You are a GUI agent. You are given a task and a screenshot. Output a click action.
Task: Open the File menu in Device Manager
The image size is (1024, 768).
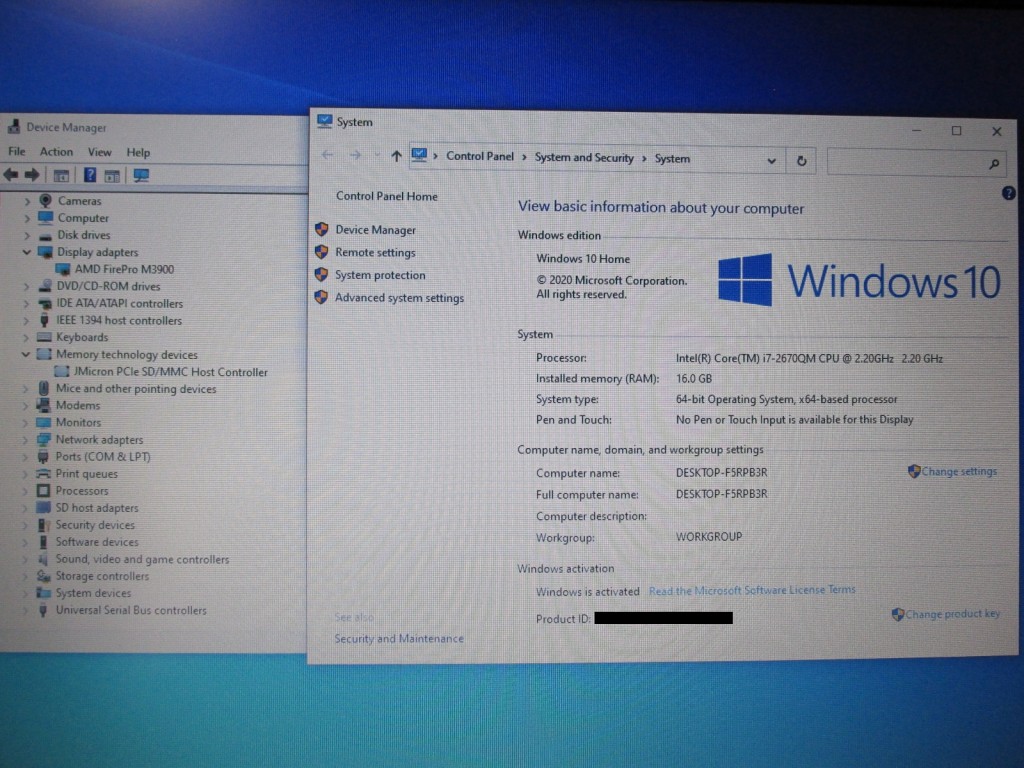[x=17, y=152]
